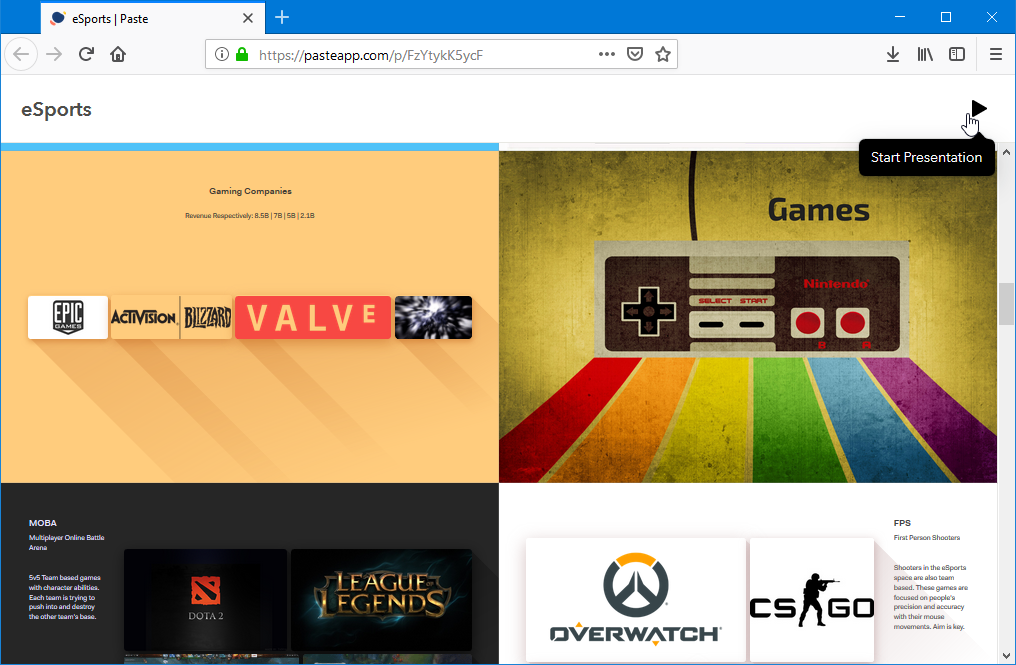Image resolution: width=1016 pixels, height=665 pixels.
Task: Bookmark this page with the star
Action: click(662, 54)
